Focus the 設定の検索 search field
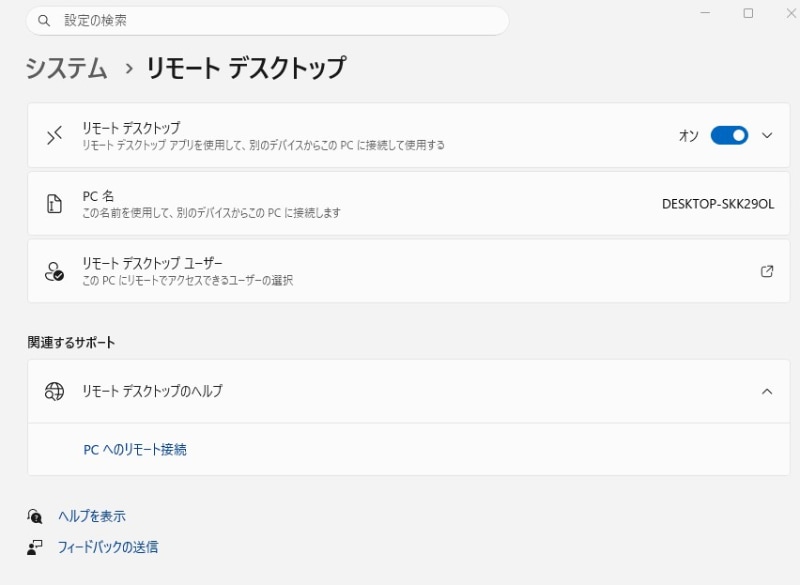 [x=267, y=21]
